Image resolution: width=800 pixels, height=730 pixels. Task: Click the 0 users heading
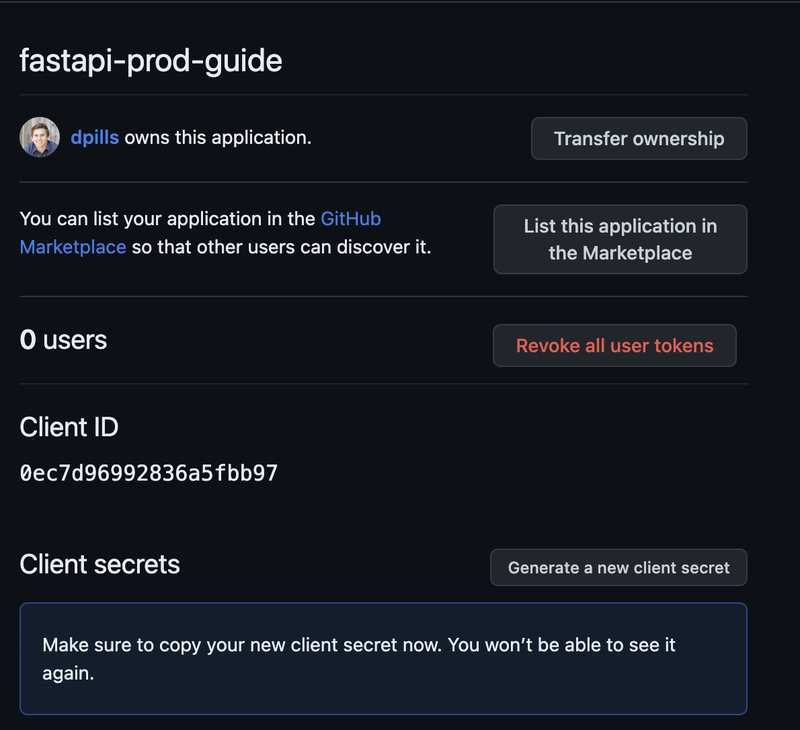tap(63, 340)
